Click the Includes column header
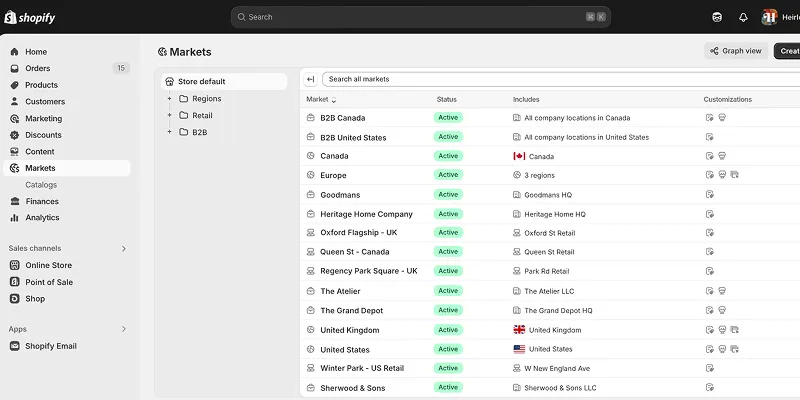This screenshot has width=800, height=400. [x=526, y=99]
